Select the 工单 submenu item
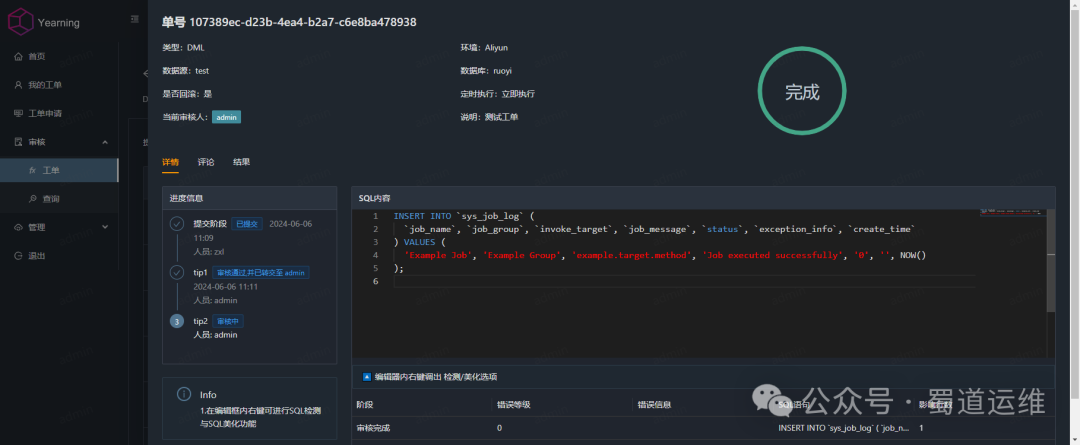The image size is (1080, 445). tap(59, 170)
